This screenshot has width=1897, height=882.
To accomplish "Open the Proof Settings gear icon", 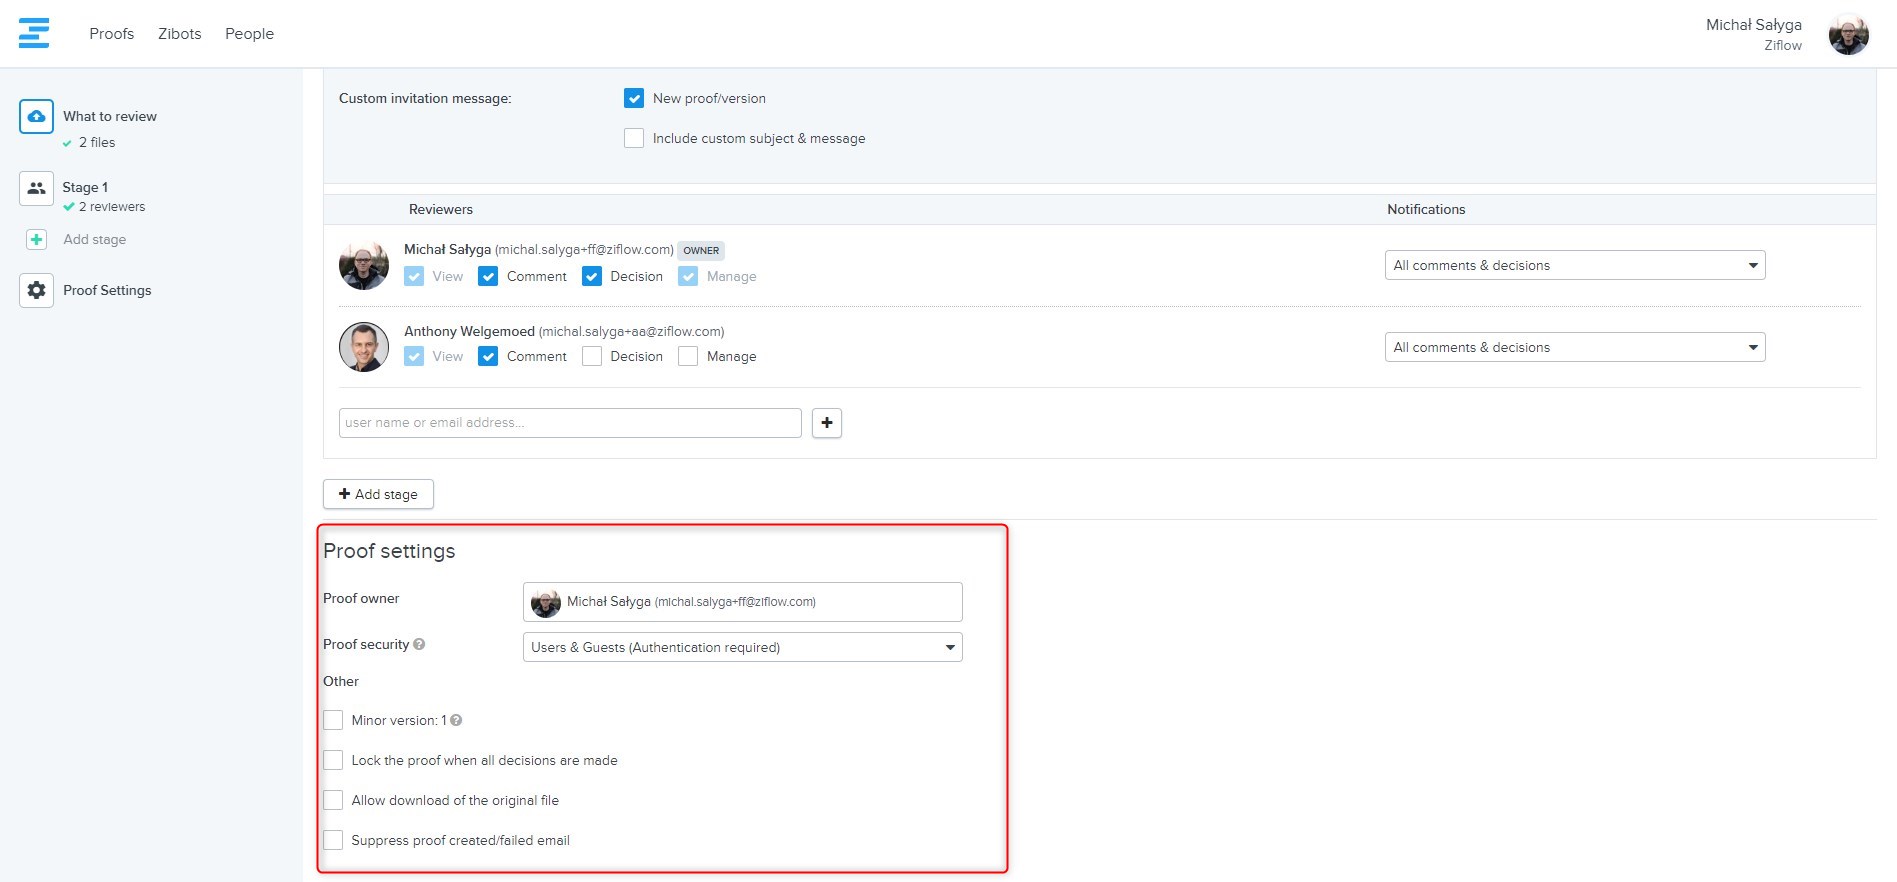I will (x=36, y=290).
